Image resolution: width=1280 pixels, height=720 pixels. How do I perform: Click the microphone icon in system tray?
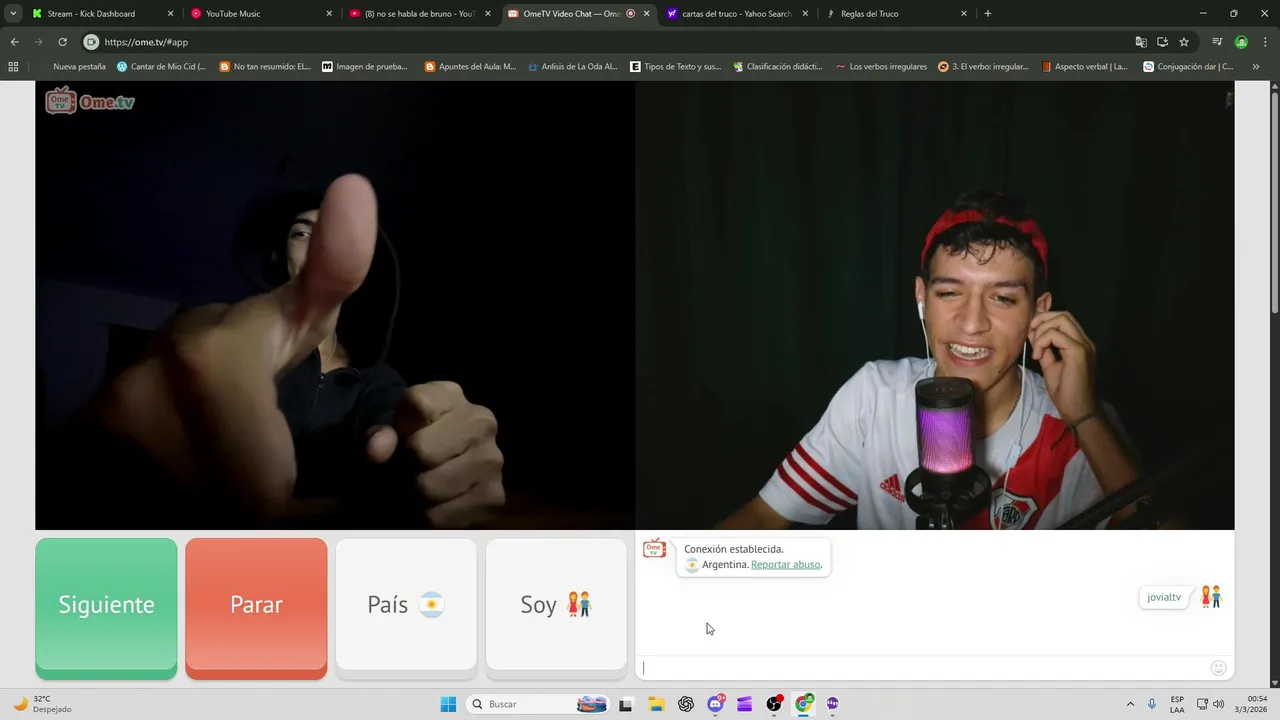[1153, 704]
